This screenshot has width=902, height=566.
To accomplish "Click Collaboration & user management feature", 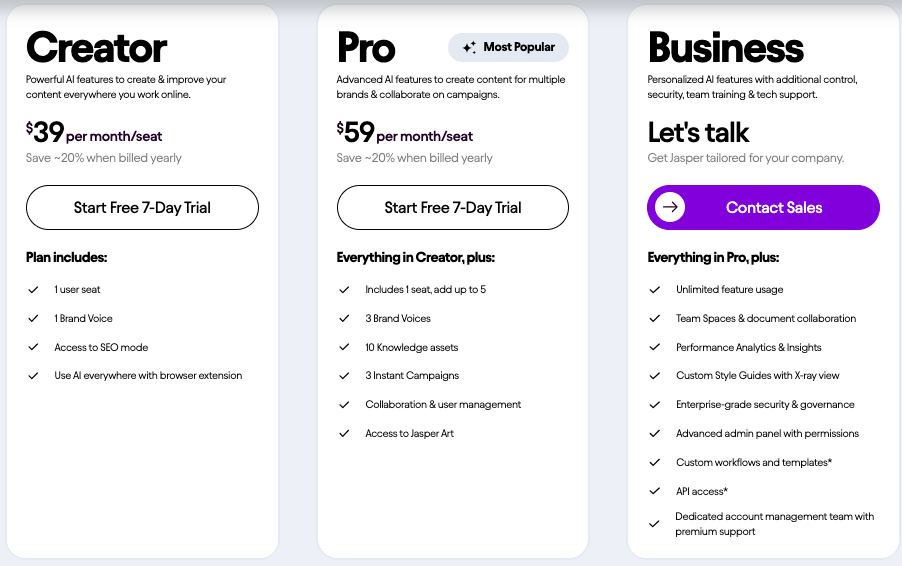I will point(443,404).
